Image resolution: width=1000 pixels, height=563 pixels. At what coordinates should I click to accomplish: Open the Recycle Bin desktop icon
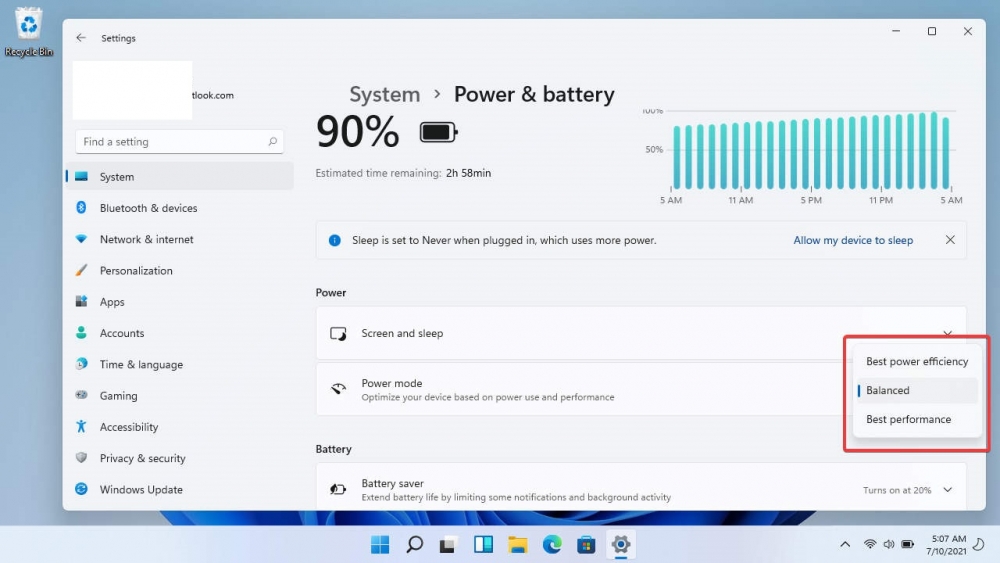[29, 29]
